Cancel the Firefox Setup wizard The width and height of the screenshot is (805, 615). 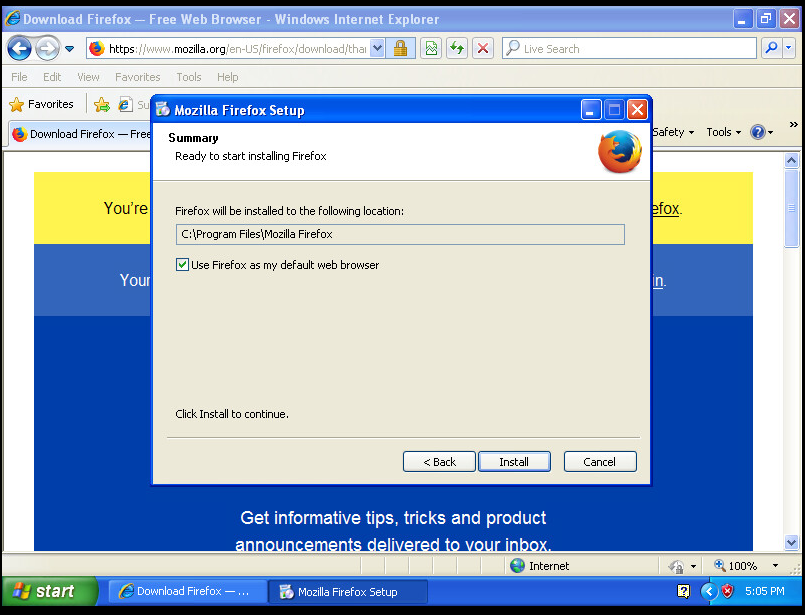click(600, 462)
